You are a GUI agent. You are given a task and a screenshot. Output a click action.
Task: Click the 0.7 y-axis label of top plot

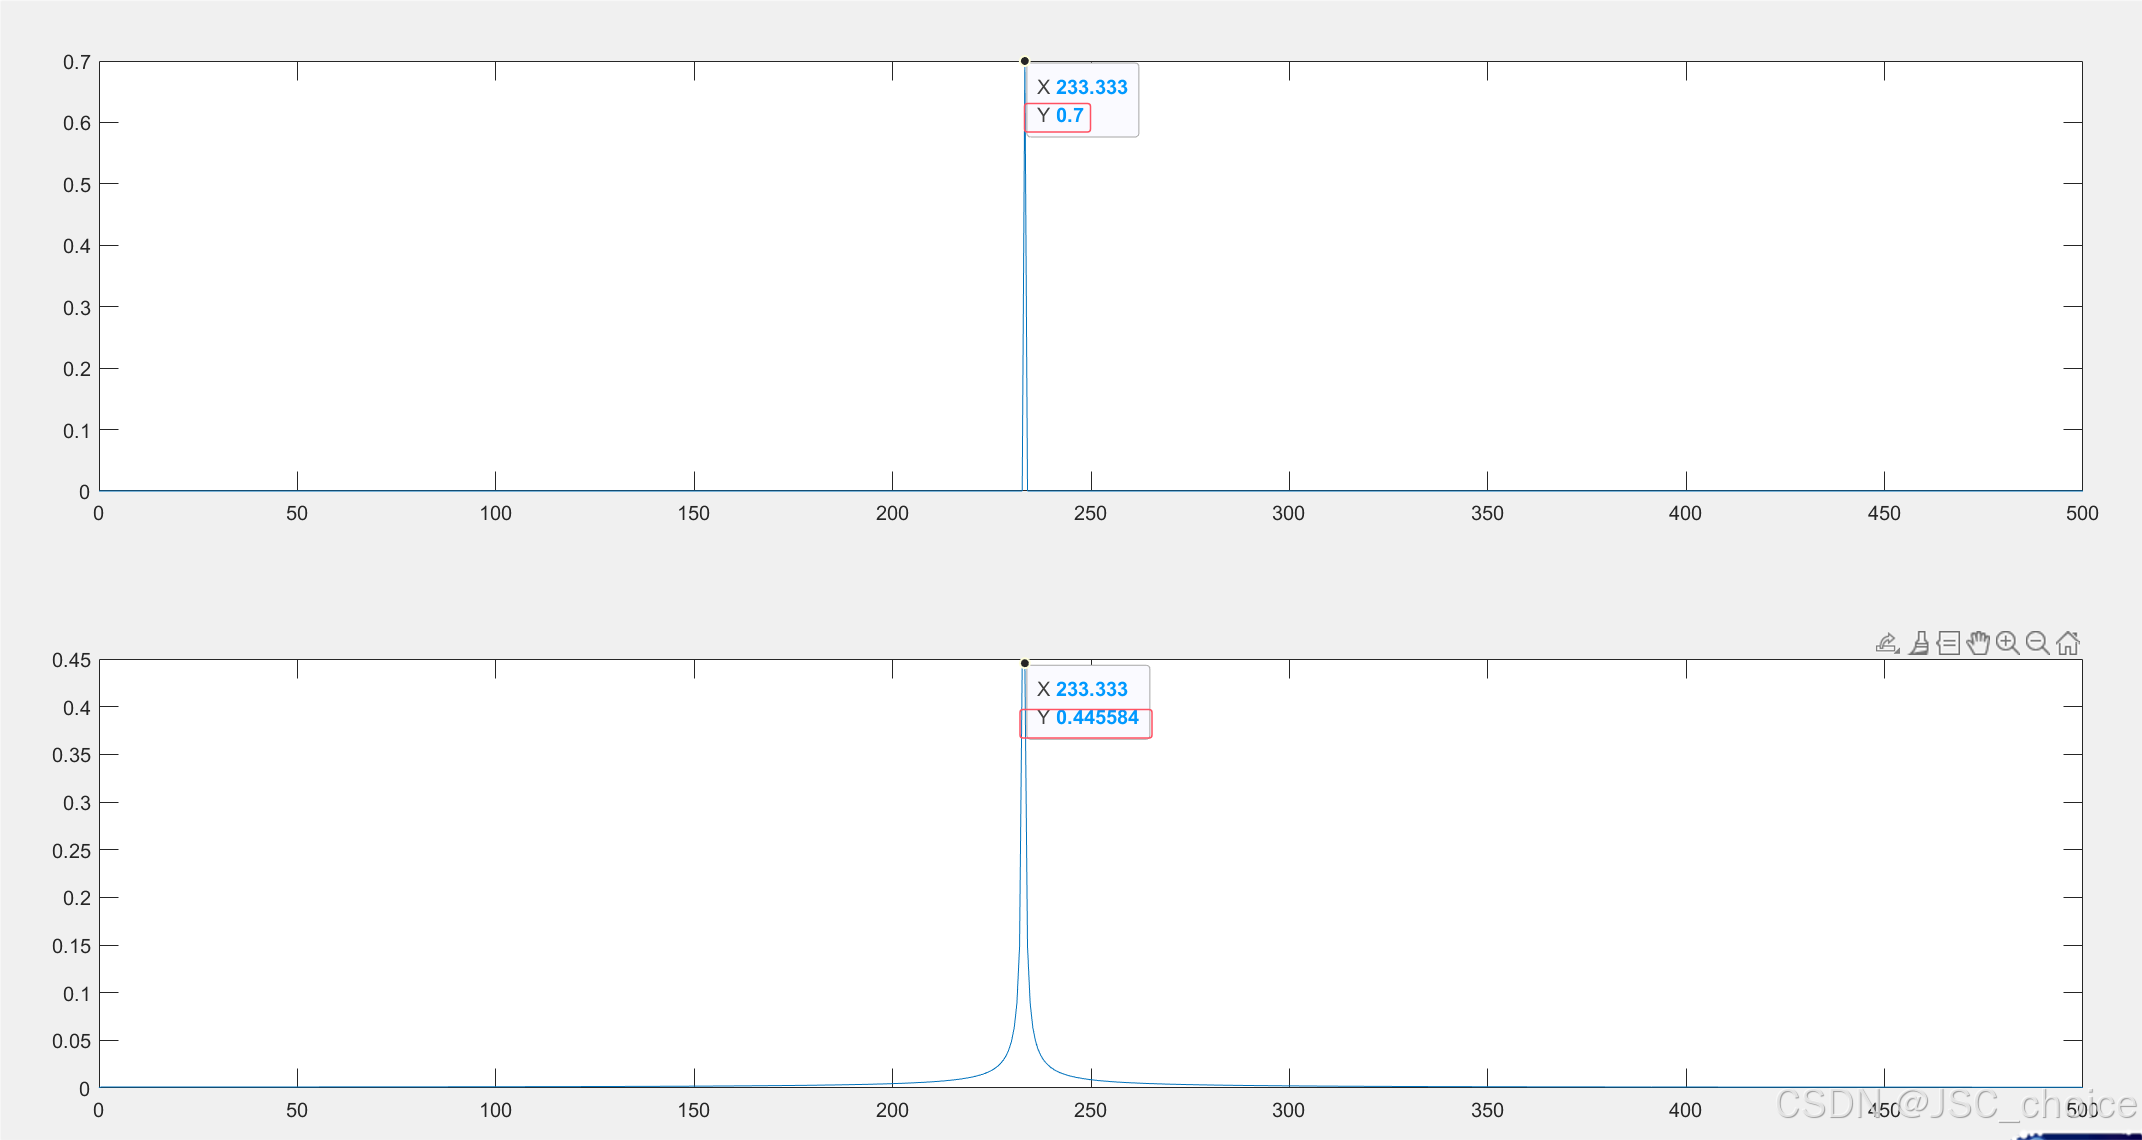[77, 62]
